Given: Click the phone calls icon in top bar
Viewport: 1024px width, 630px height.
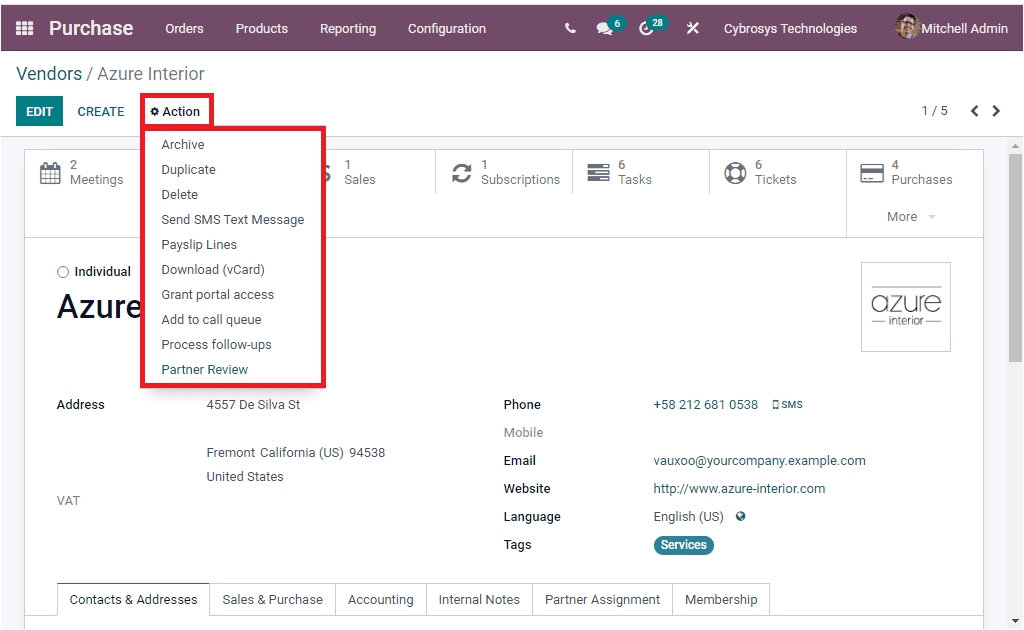Looking at the screenshot, I should (x=569, y=28).
